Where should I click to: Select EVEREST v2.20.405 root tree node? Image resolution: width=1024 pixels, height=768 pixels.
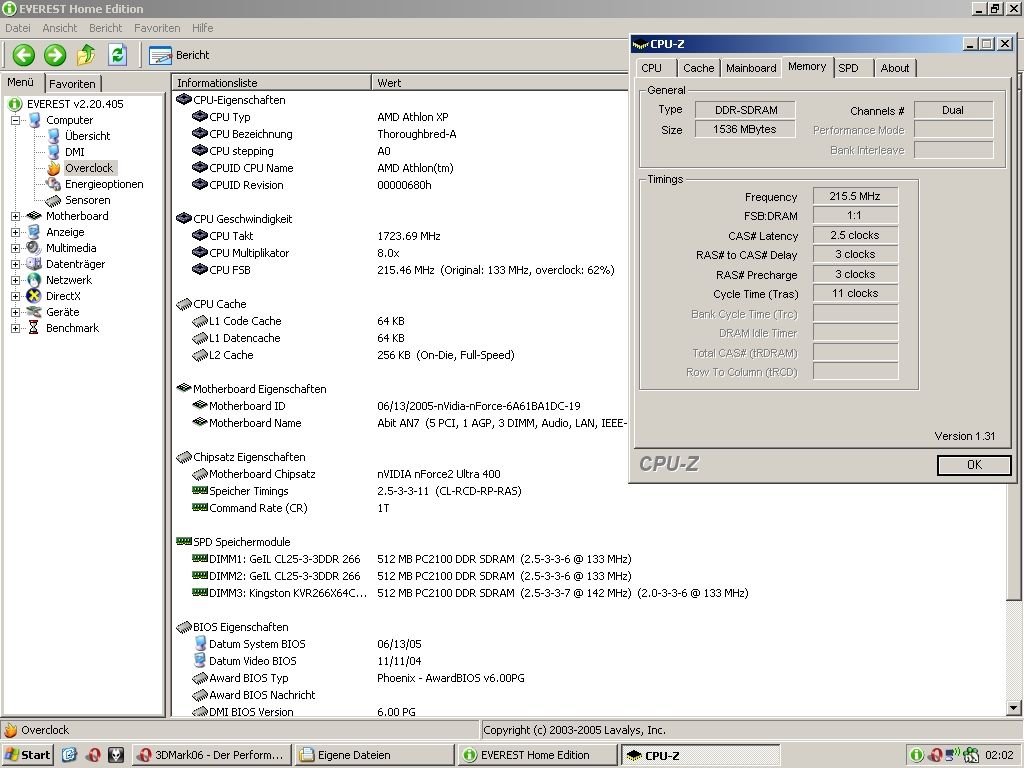point(74,104)
